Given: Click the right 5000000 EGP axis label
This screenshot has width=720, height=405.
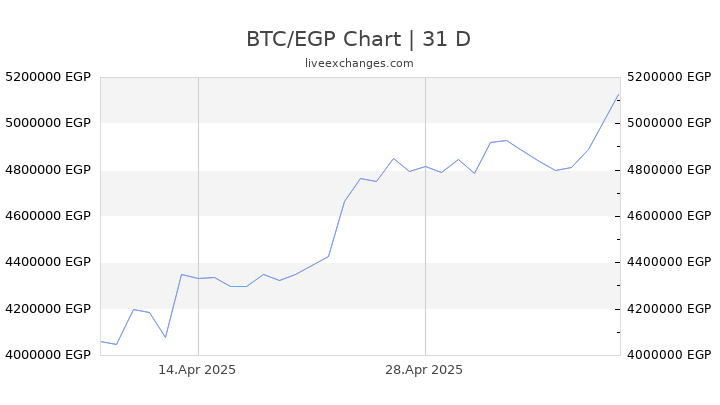Looking at the screenshot, I should click(x=669, y=123).
